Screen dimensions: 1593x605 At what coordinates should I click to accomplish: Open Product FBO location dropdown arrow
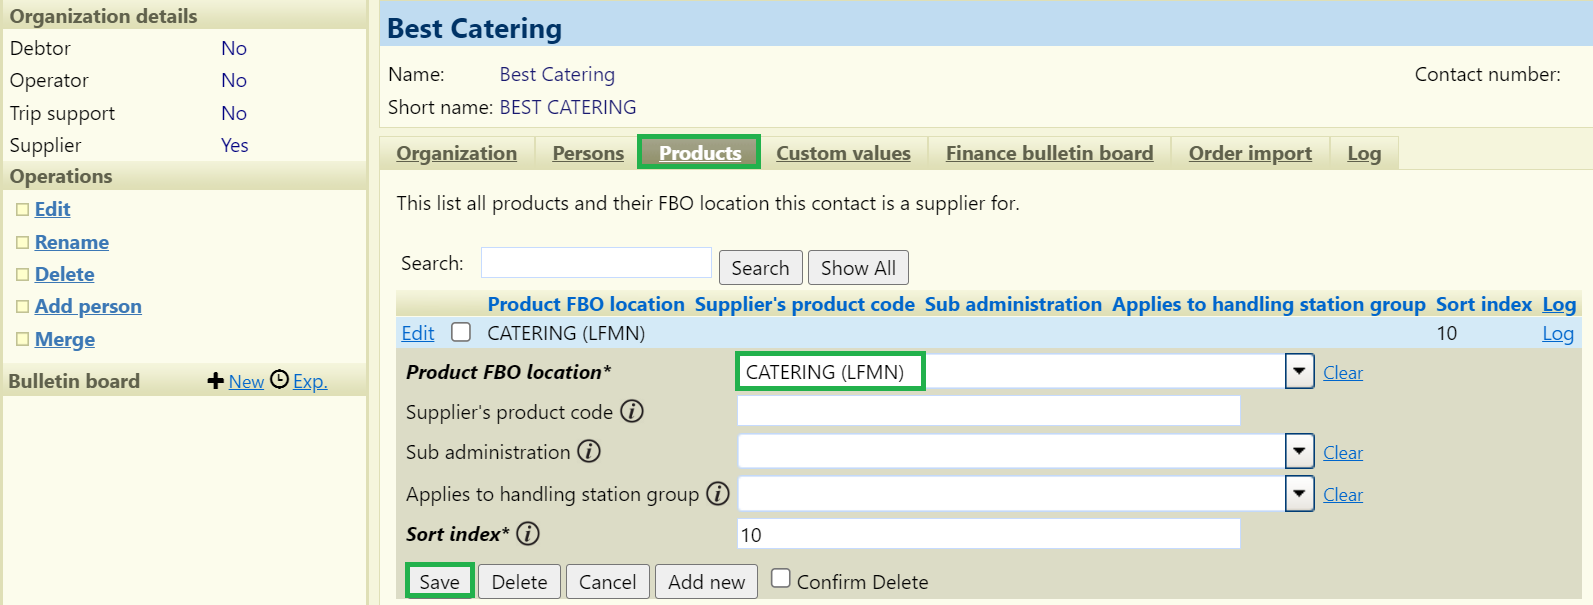click(x=1299, y=372)
